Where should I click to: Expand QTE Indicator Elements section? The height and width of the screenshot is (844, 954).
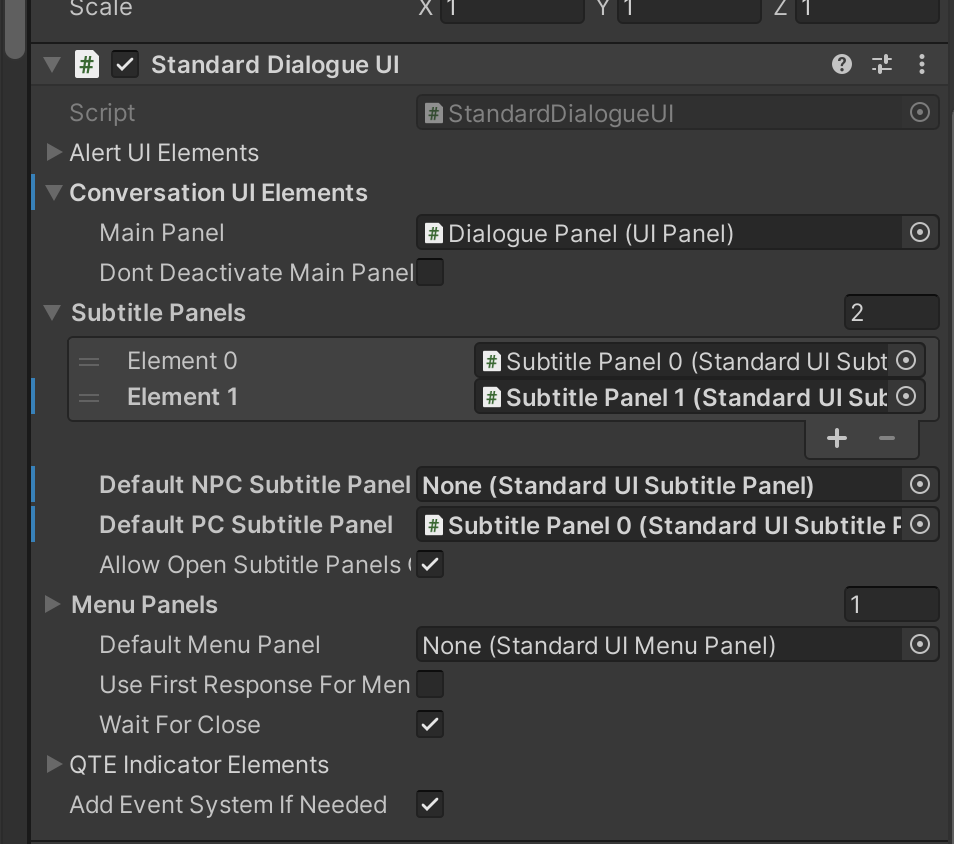click(x=54, y=764)
